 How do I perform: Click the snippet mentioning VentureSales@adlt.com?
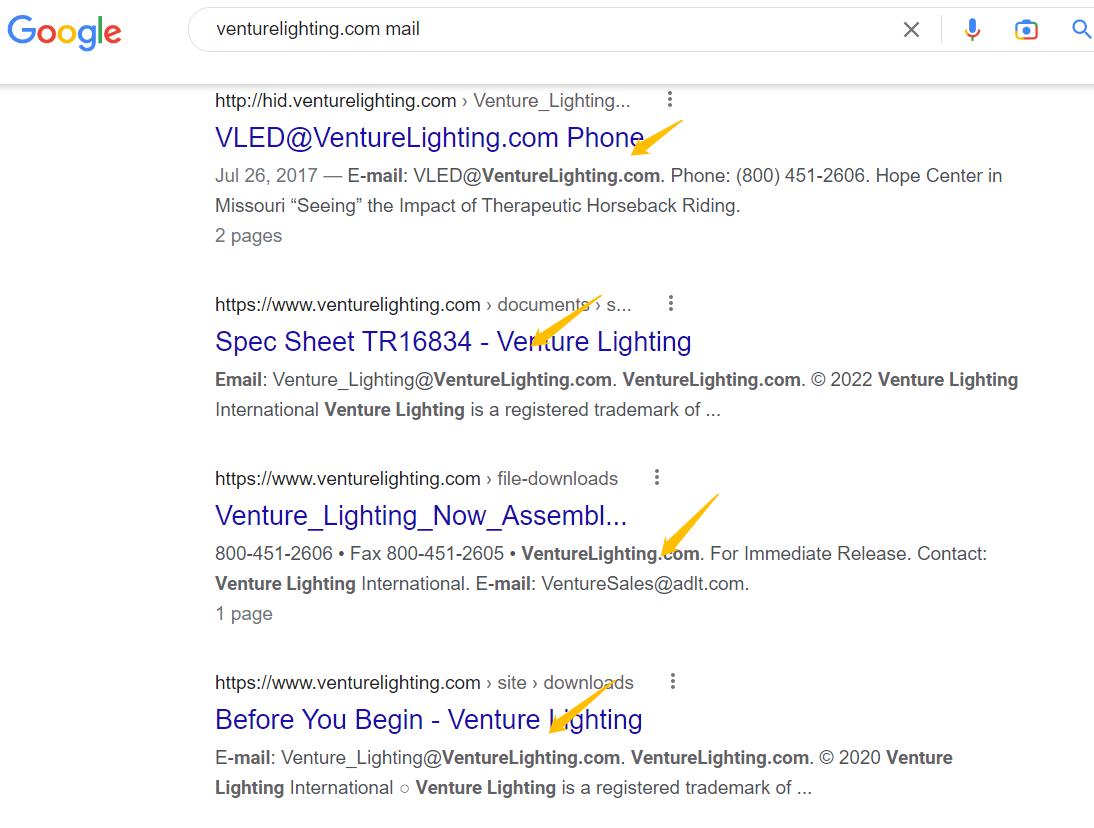tap(600, 568)
